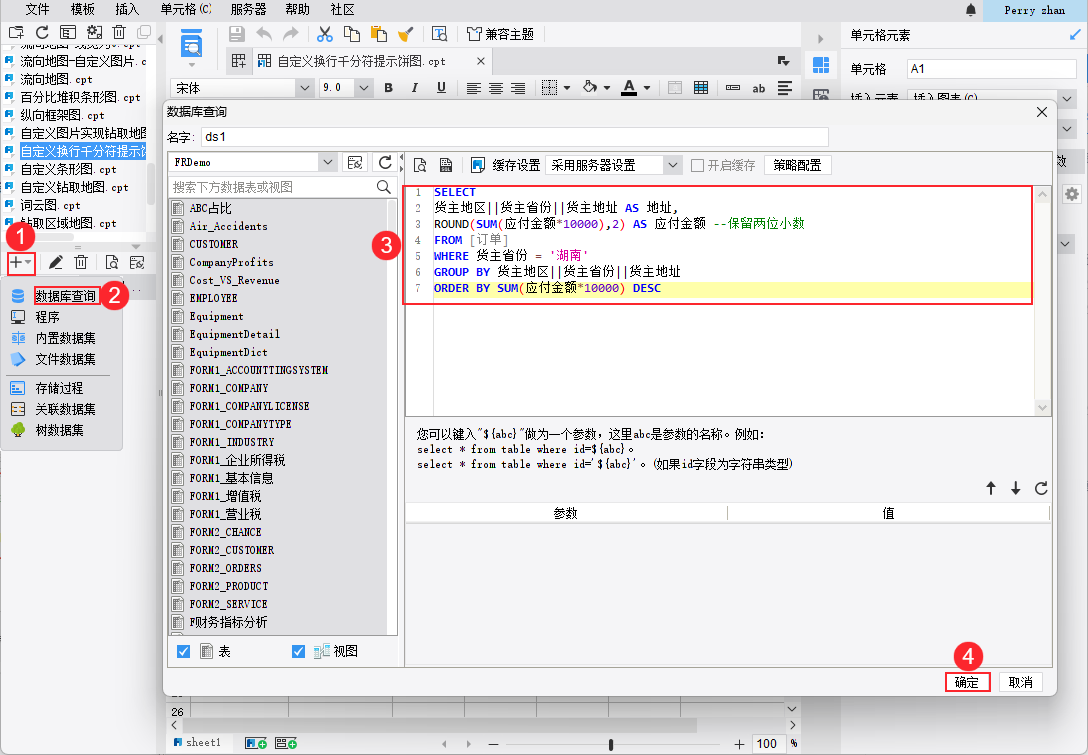Click the refresh tables icon in query dialog
Image resolution: width=1088 pixels, height=755 pixels.
385,162
